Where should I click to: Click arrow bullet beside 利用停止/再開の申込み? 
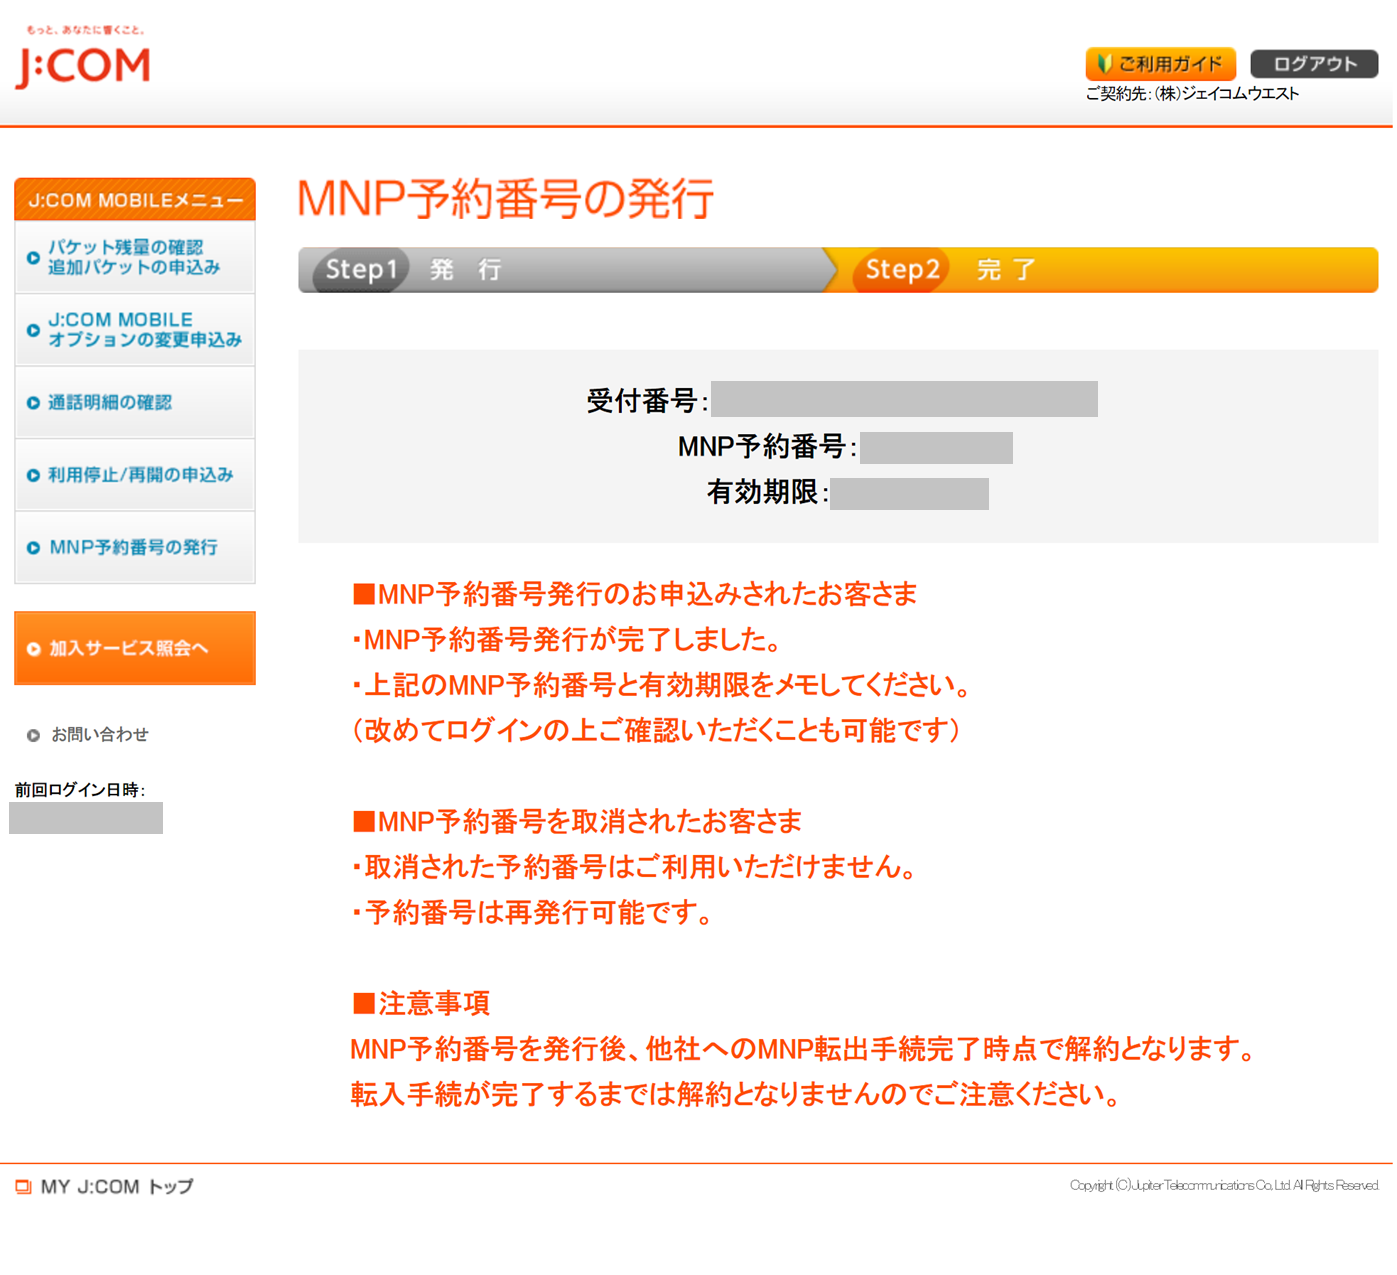33,475
